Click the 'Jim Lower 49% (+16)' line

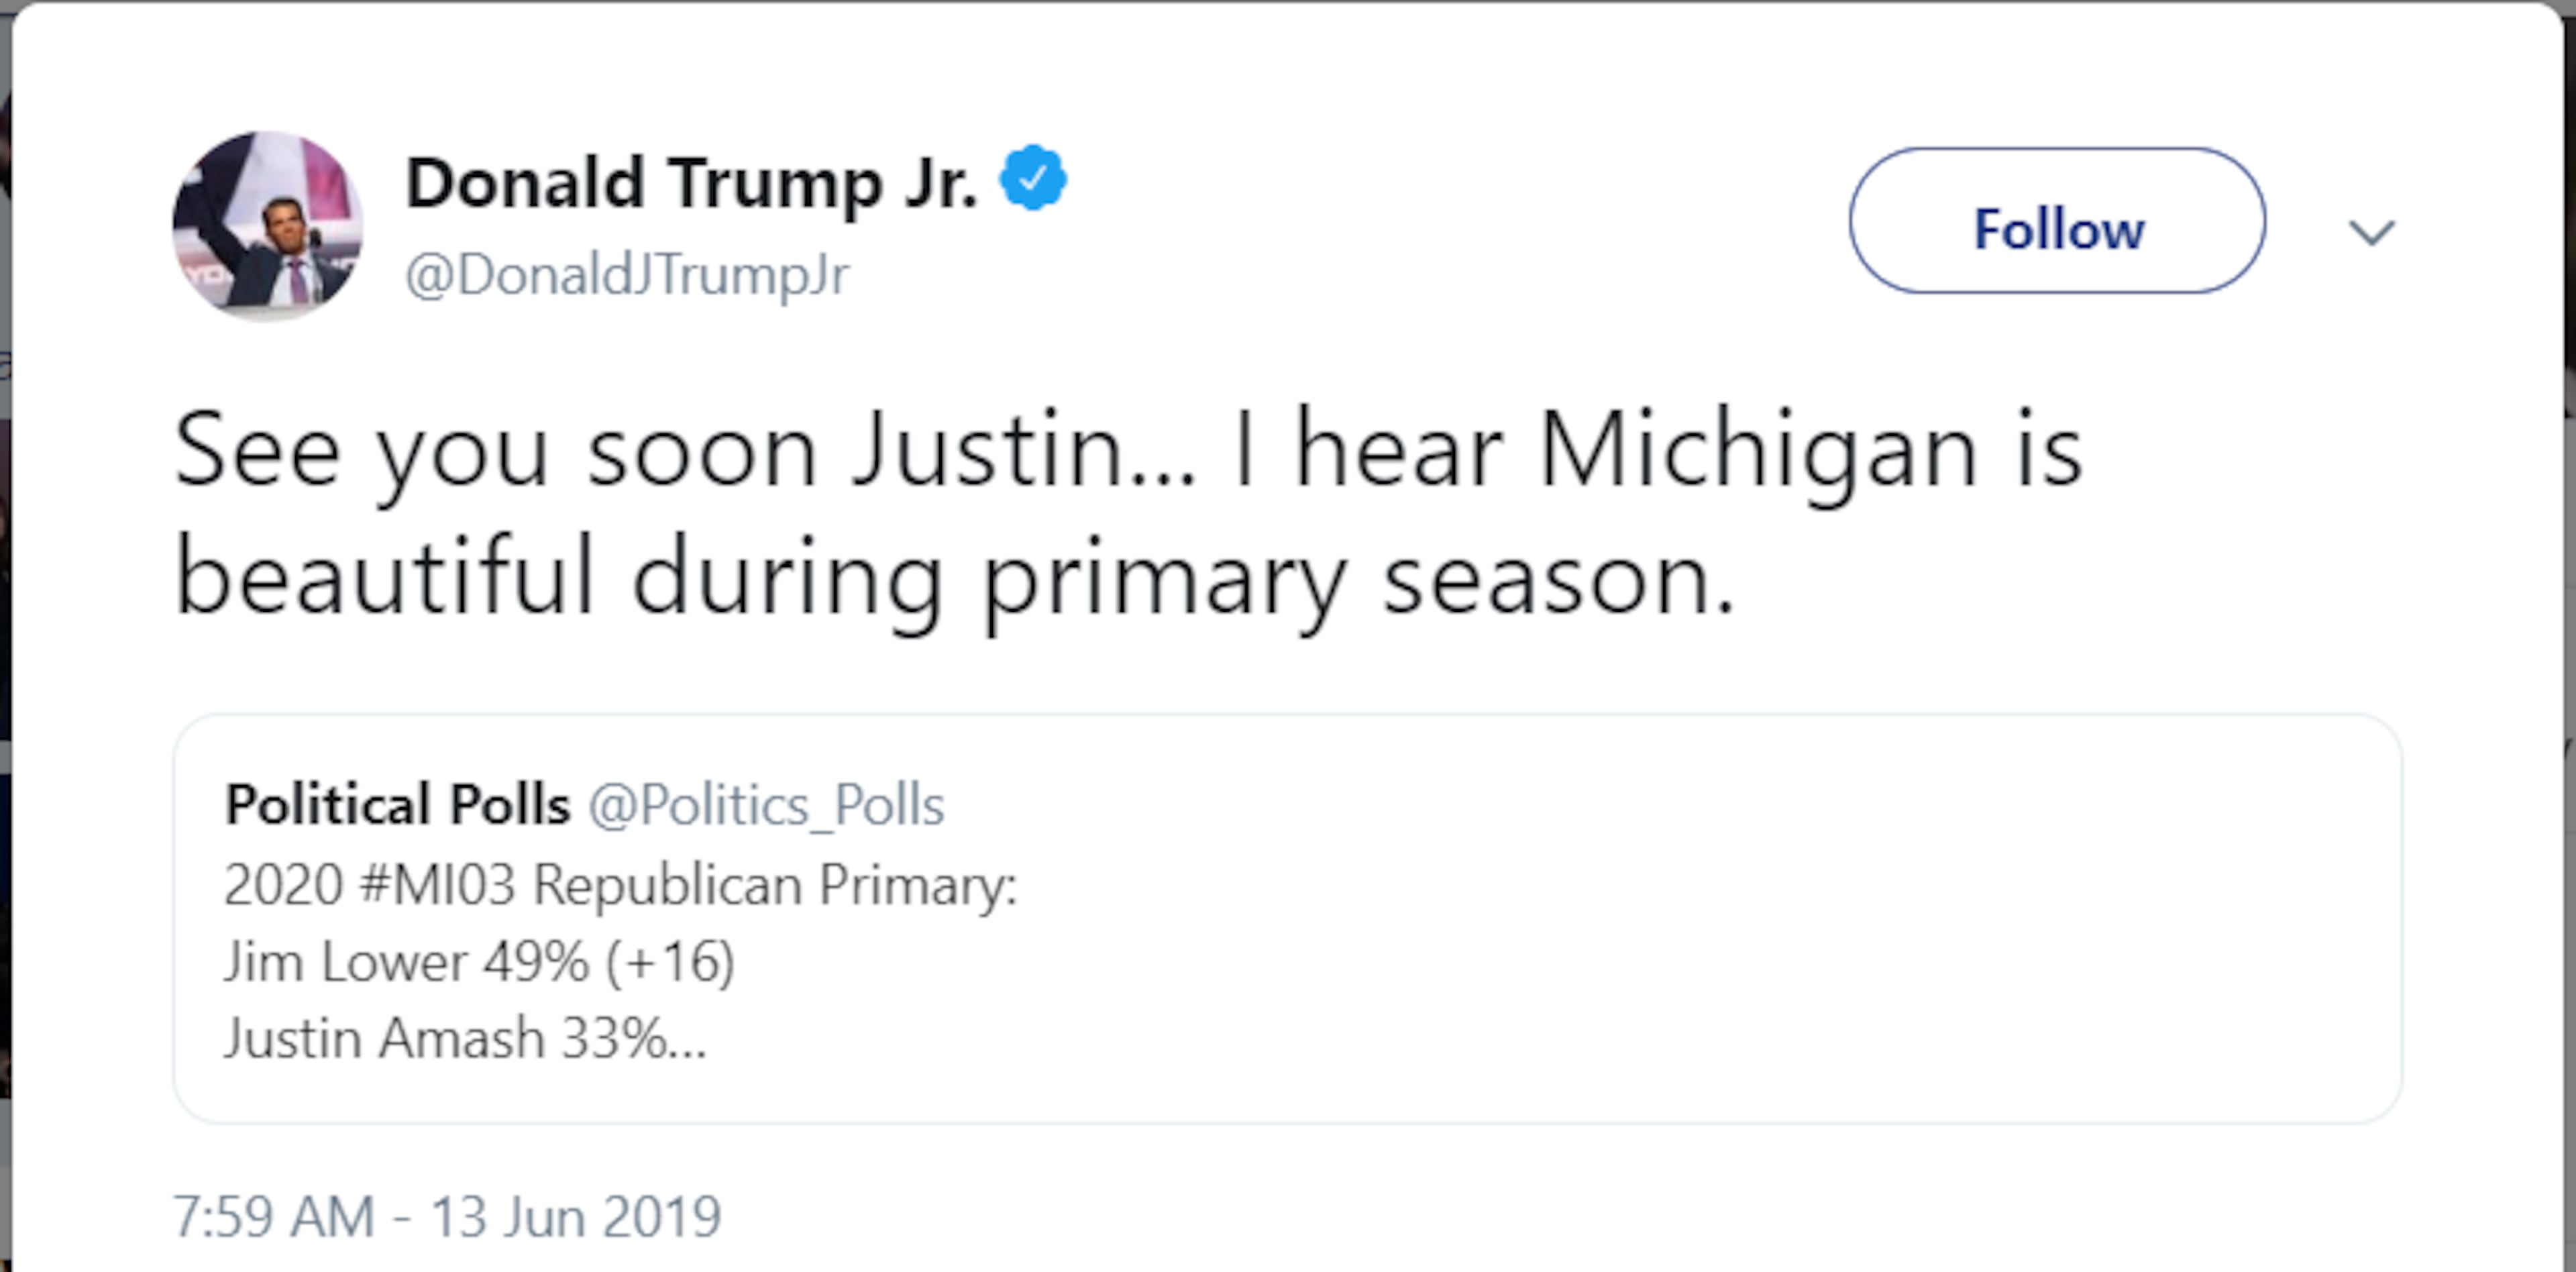(x=479, y=962)
